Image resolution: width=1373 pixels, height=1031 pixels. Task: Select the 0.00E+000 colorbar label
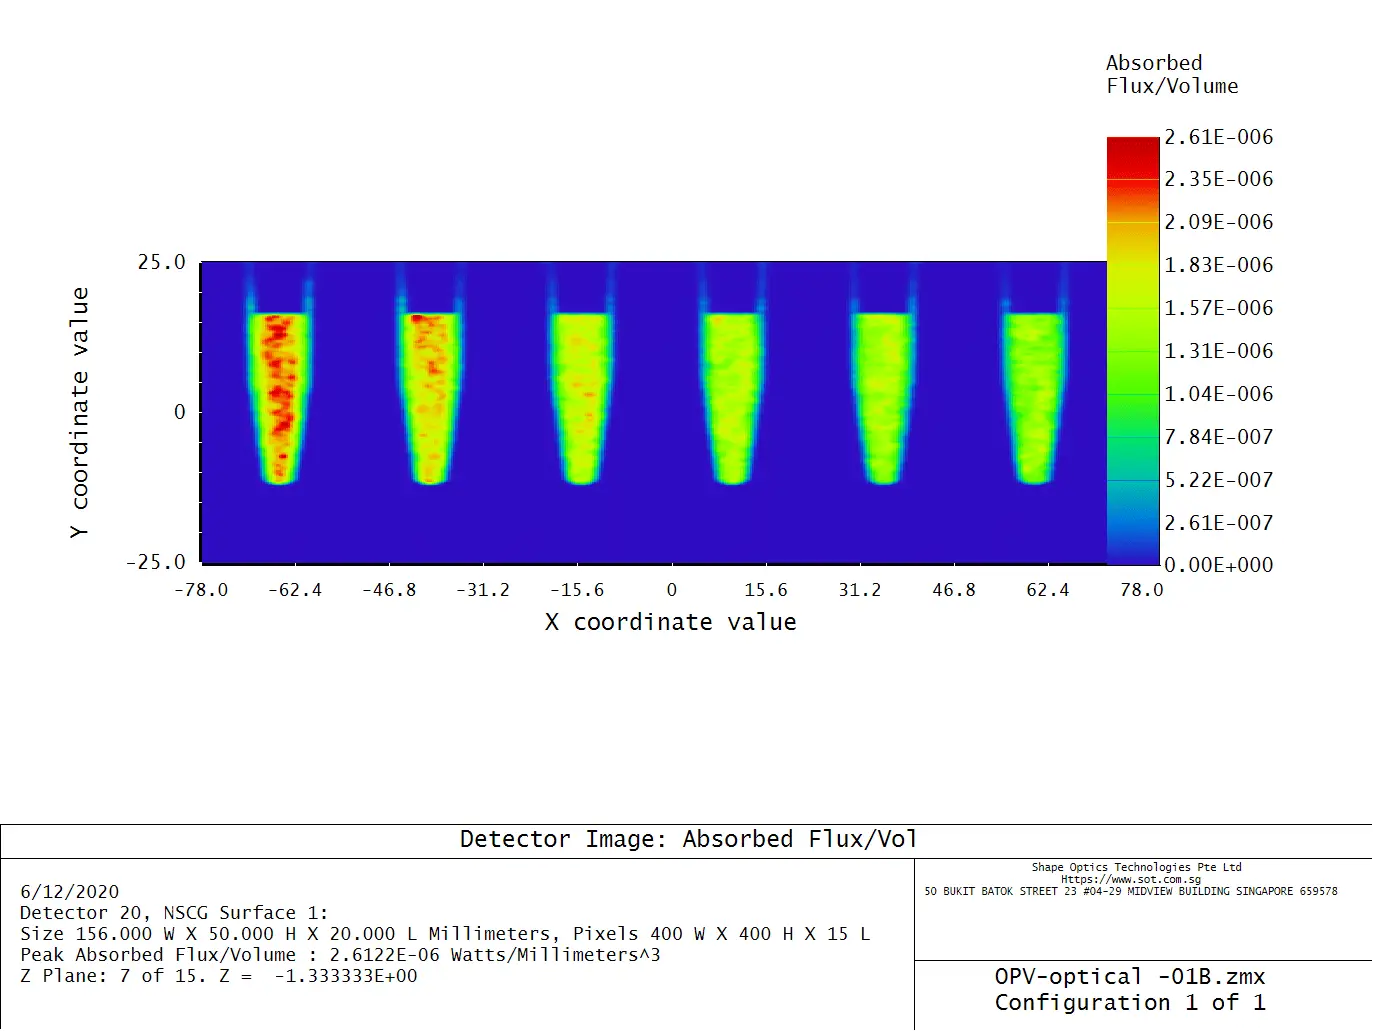pos(1218,564)
